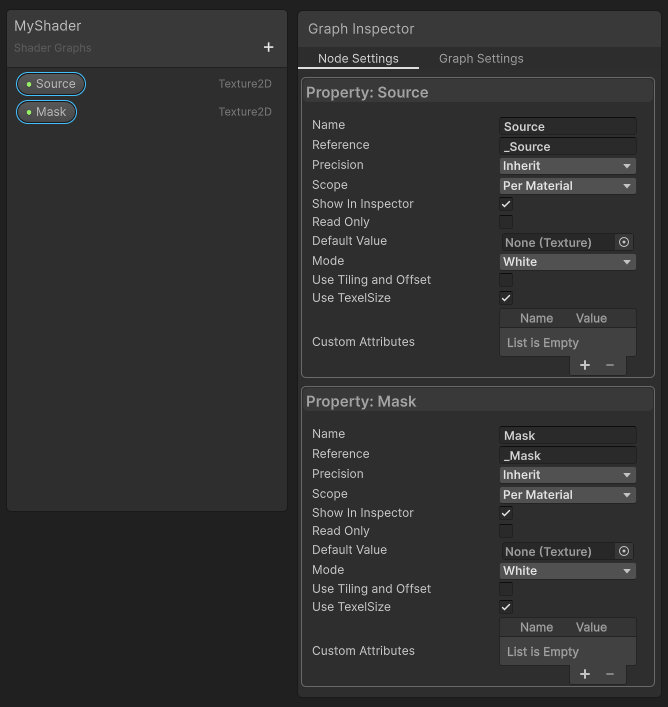Add custom attribute to Source property
This screenshot has height=707, width=668.
click(x=585, y=365)
